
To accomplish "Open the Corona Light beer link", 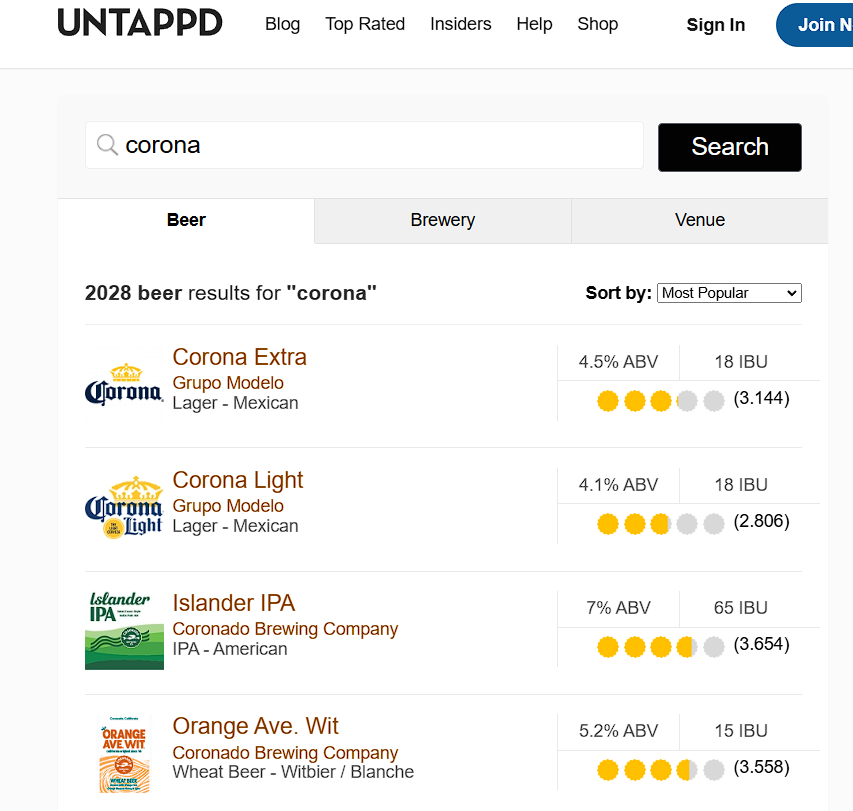I will pos(238,480).
